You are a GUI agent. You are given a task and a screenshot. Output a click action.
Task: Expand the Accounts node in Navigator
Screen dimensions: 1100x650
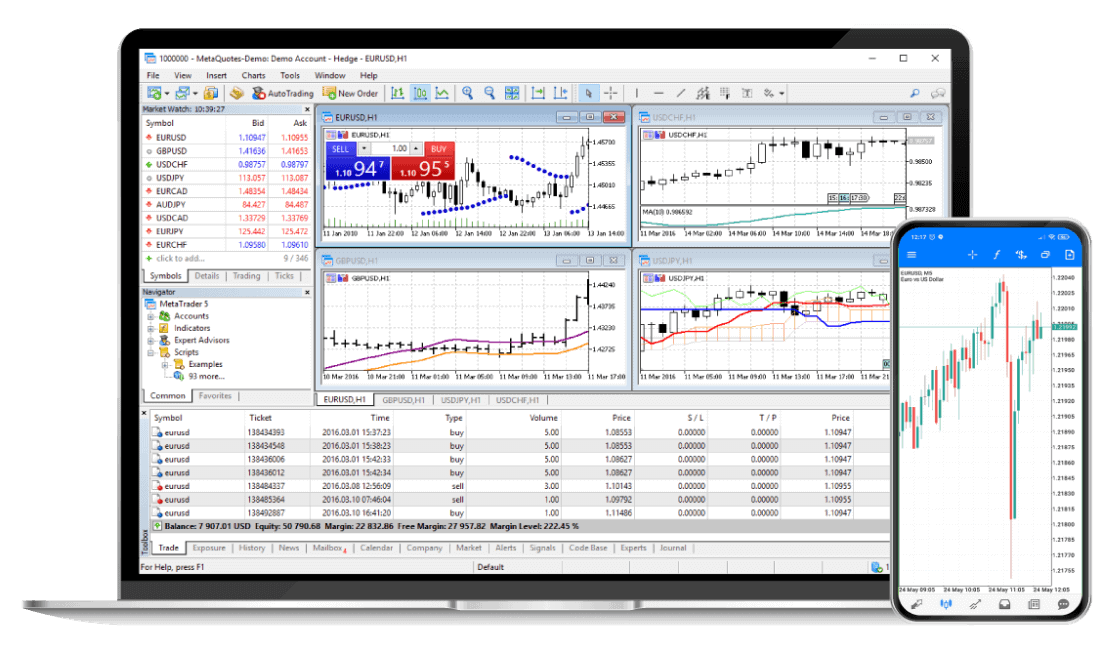click(x=150, y=316)
